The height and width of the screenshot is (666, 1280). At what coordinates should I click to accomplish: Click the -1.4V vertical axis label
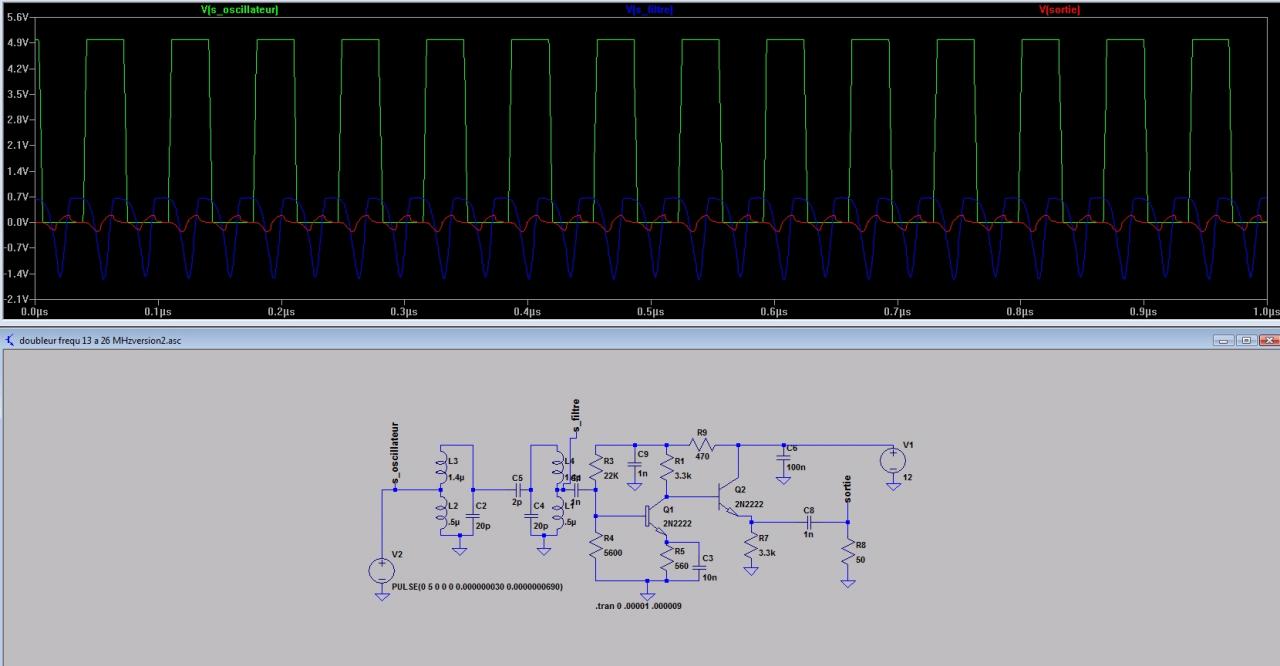click(x=17, y=273)
